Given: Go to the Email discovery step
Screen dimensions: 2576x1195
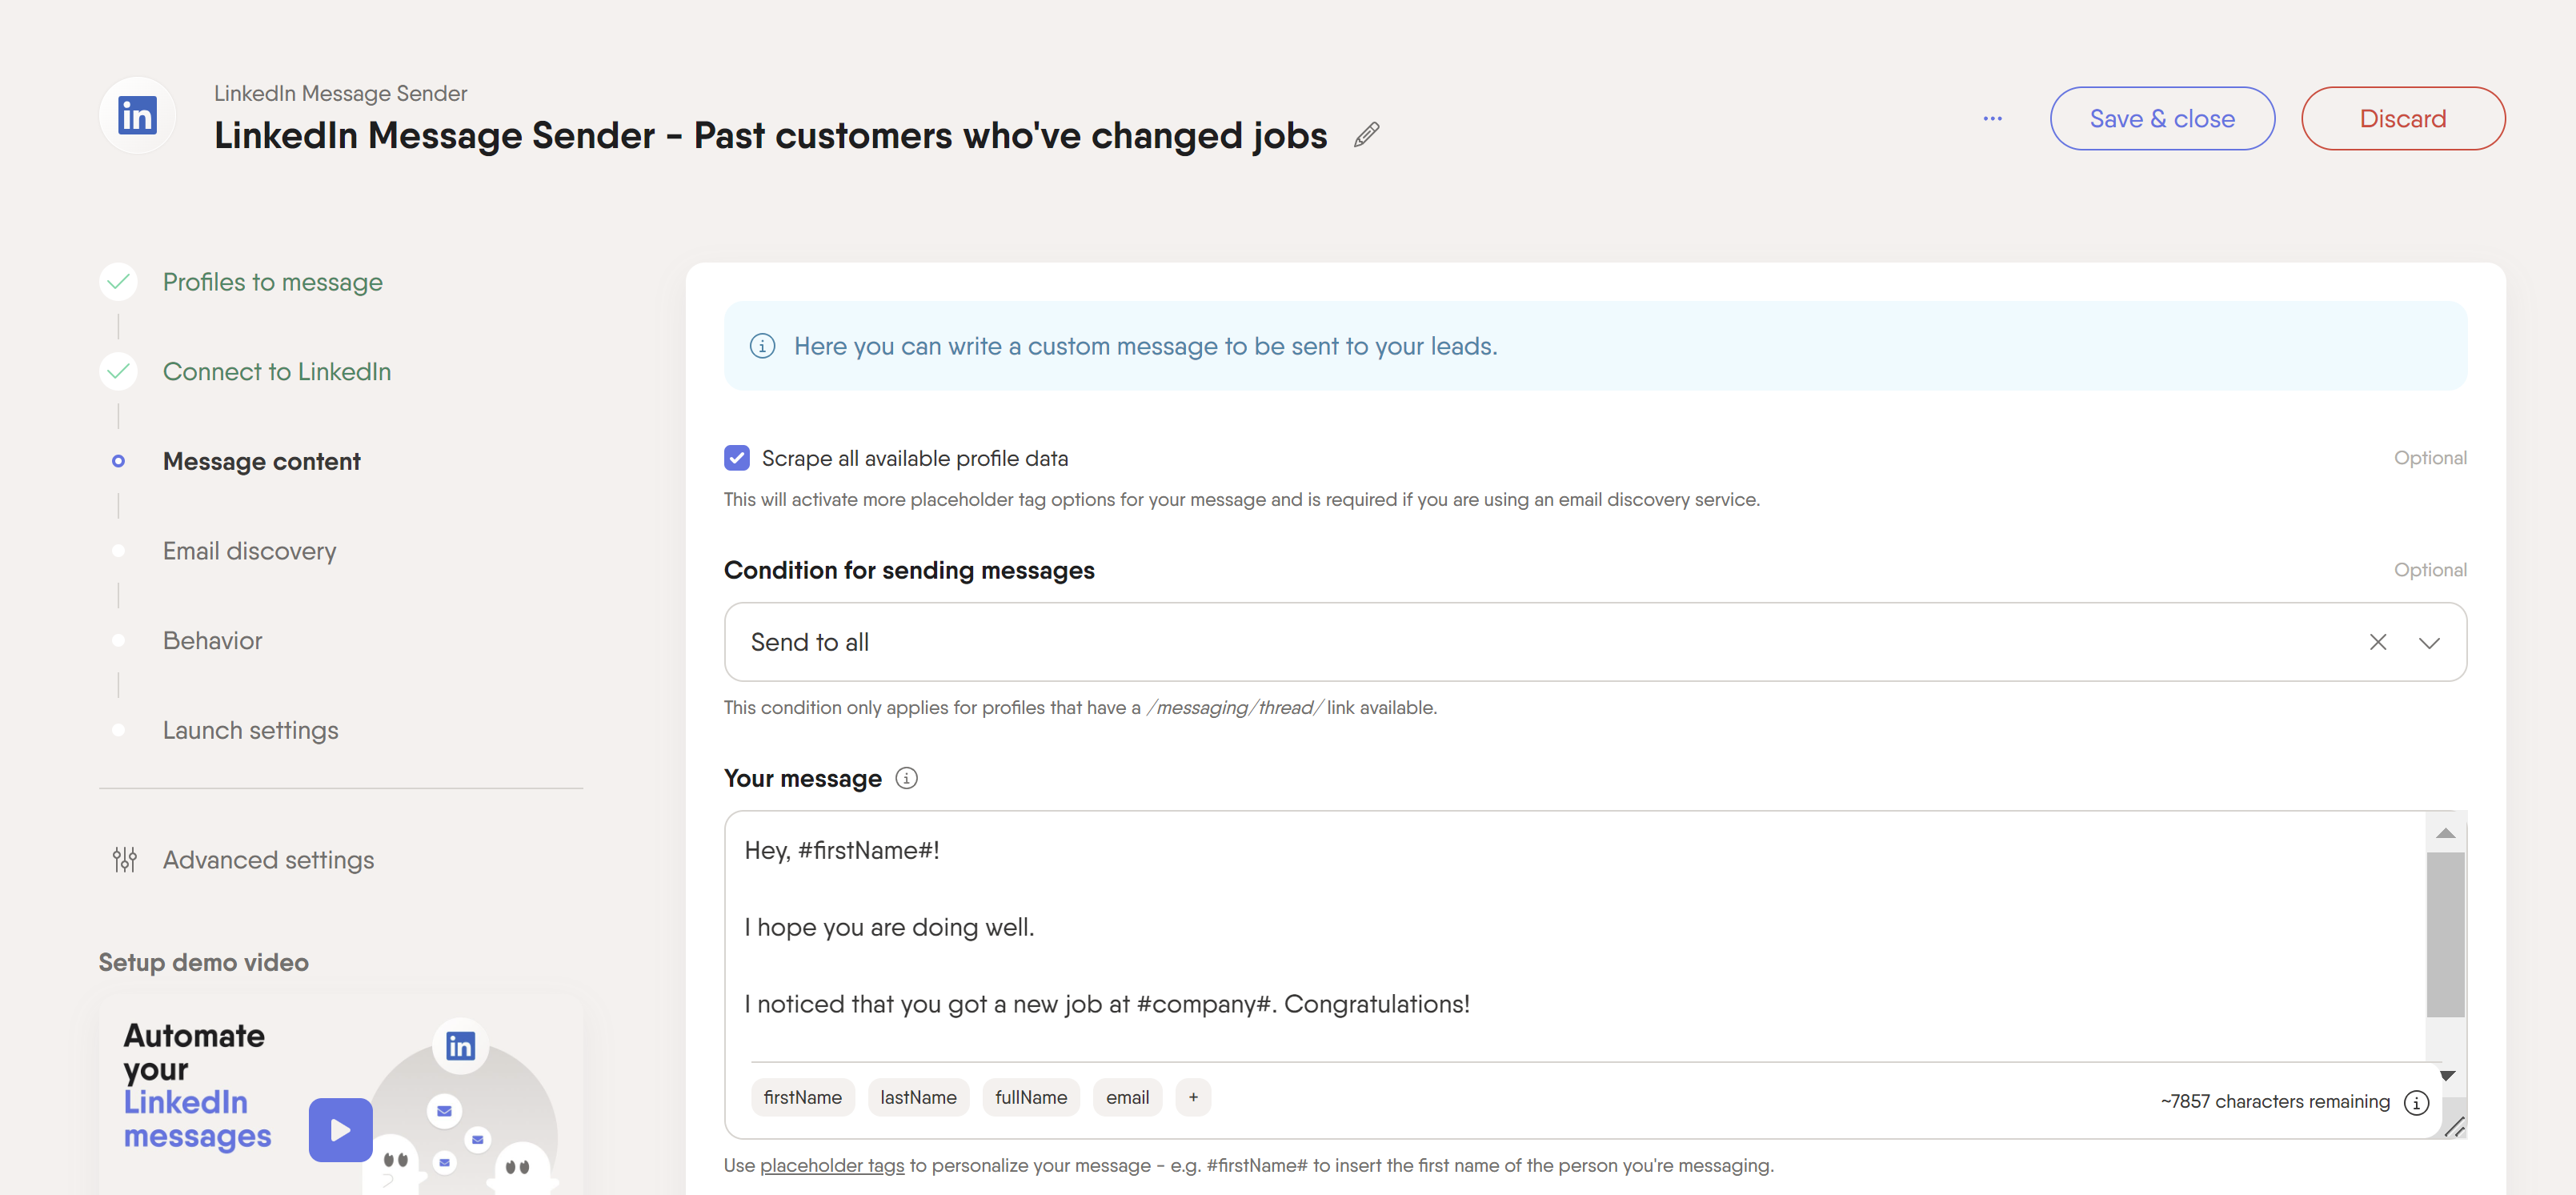Looking at the screenshot, I should pos(249,551).
